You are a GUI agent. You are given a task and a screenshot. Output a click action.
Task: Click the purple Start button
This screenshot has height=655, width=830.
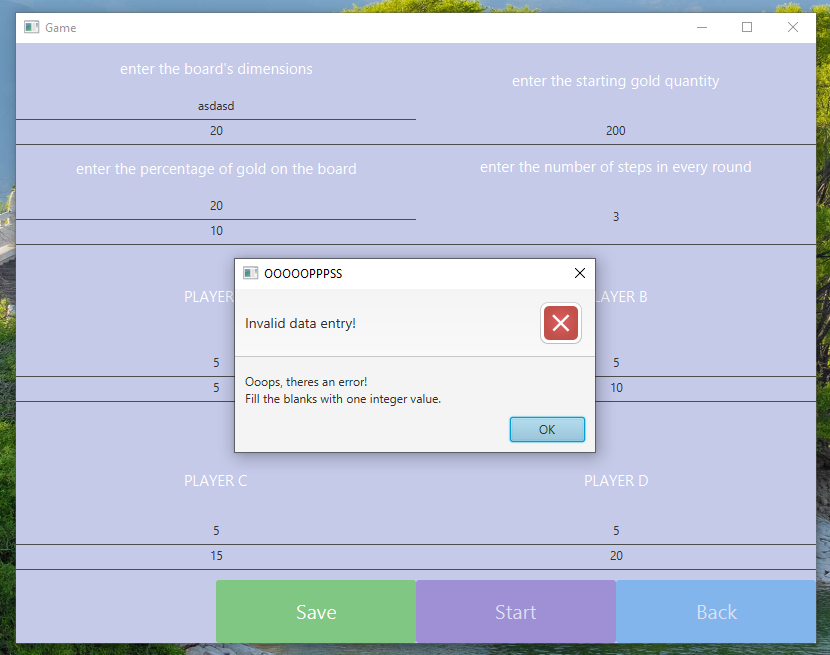tap(516, 612)
